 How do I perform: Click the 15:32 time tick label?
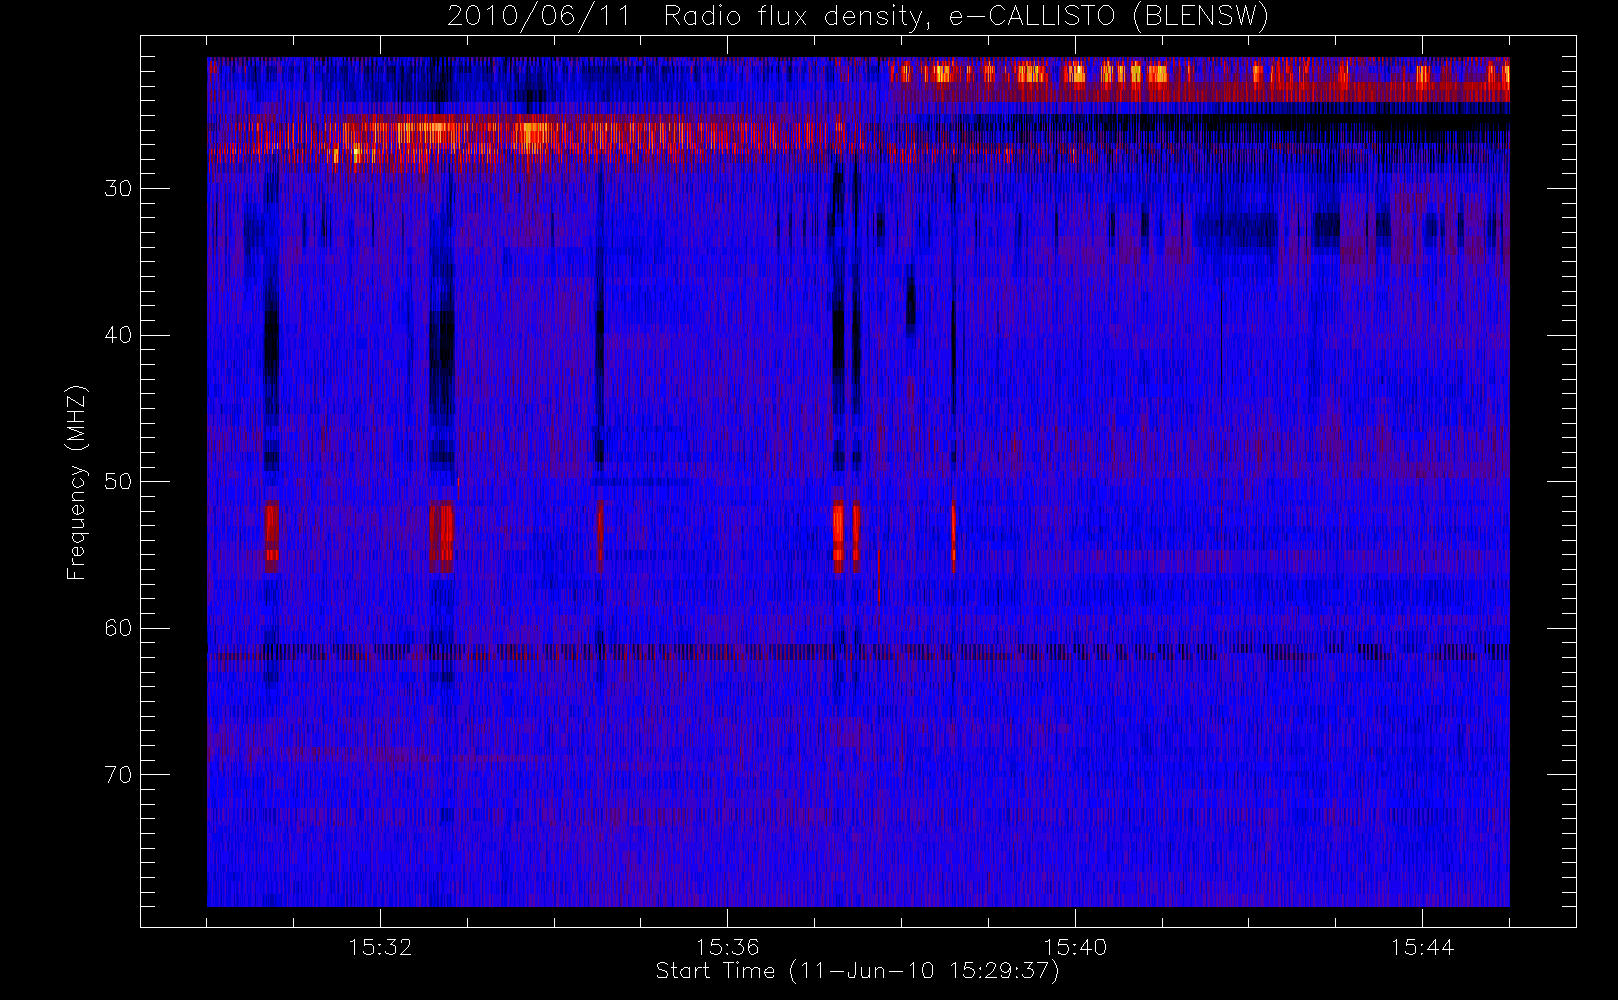(x=380, y=947)
